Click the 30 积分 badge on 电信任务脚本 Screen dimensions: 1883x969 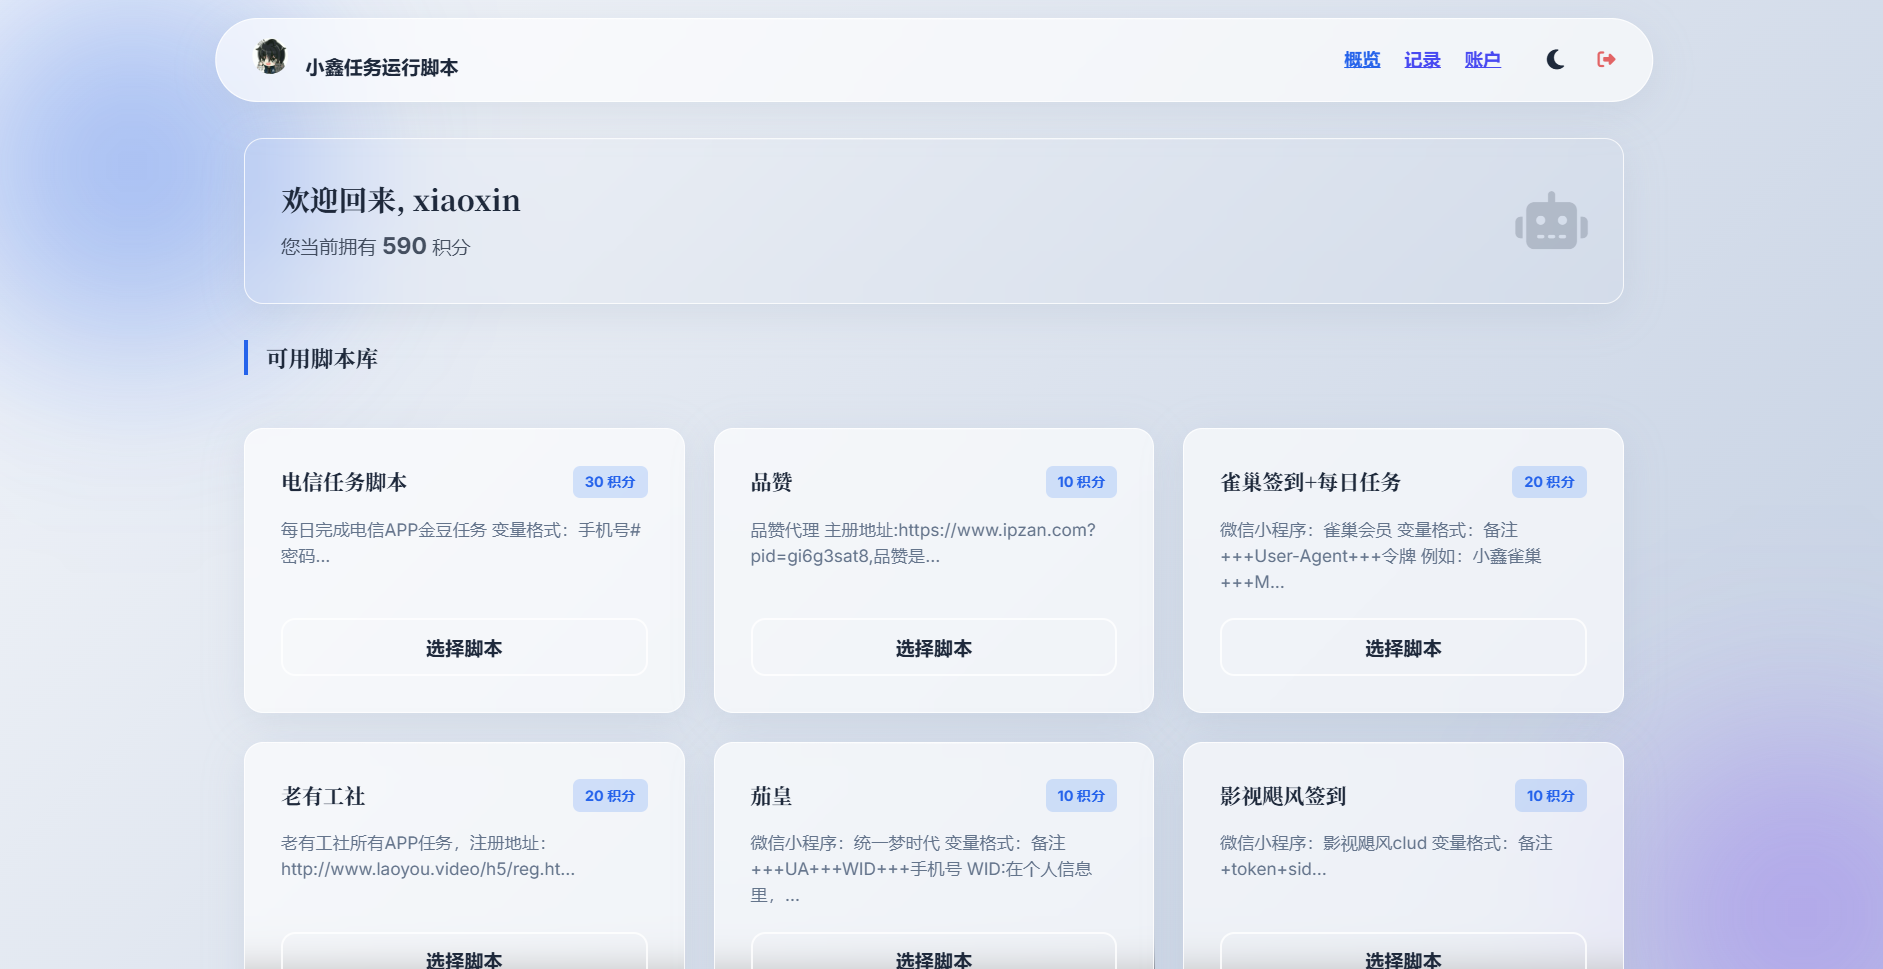(609, 481)
